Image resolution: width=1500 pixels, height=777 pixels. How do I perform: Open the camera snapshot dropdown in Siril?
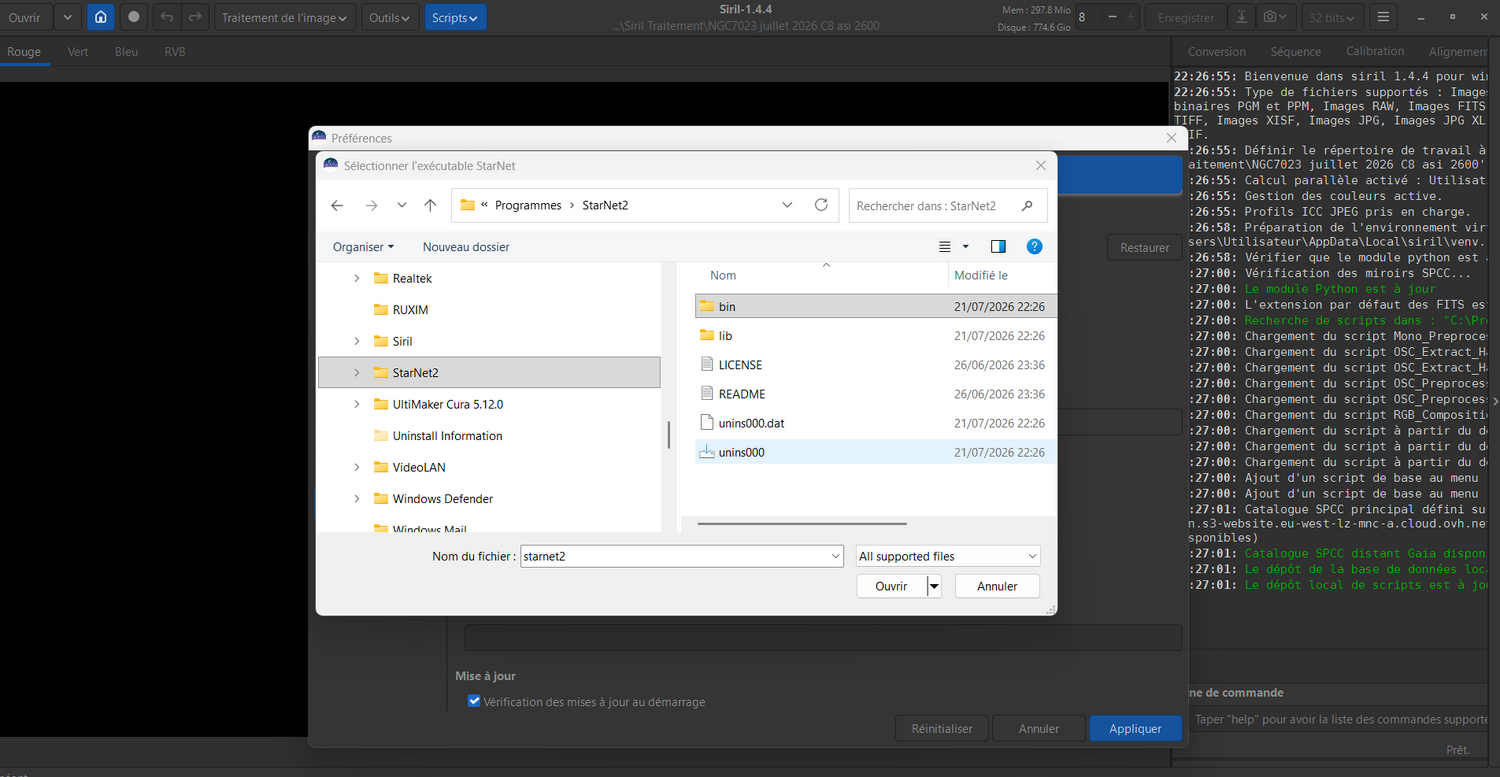pos(1274,17)
